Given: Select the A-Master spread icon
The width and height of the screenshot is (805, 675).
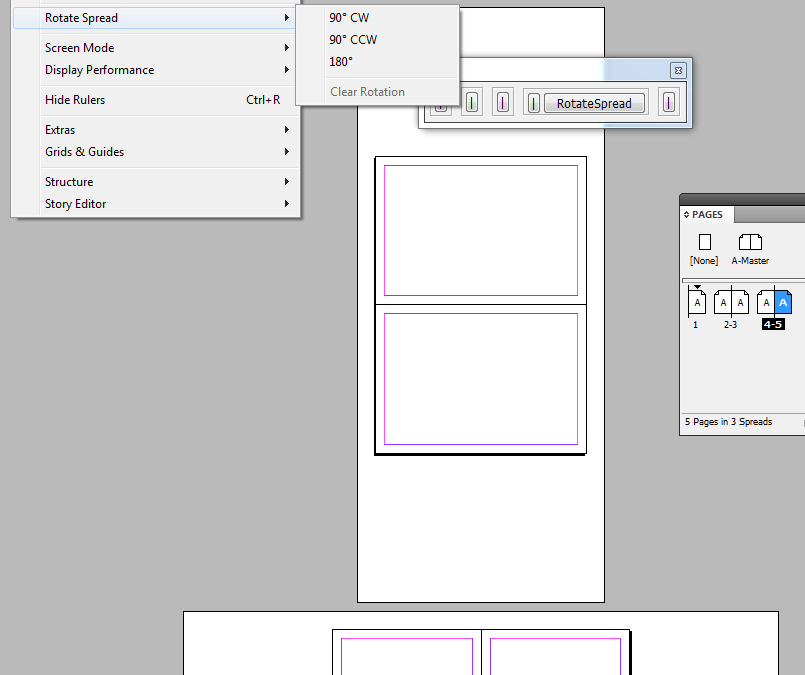Looking at the screenshot, I should (750, 242).
